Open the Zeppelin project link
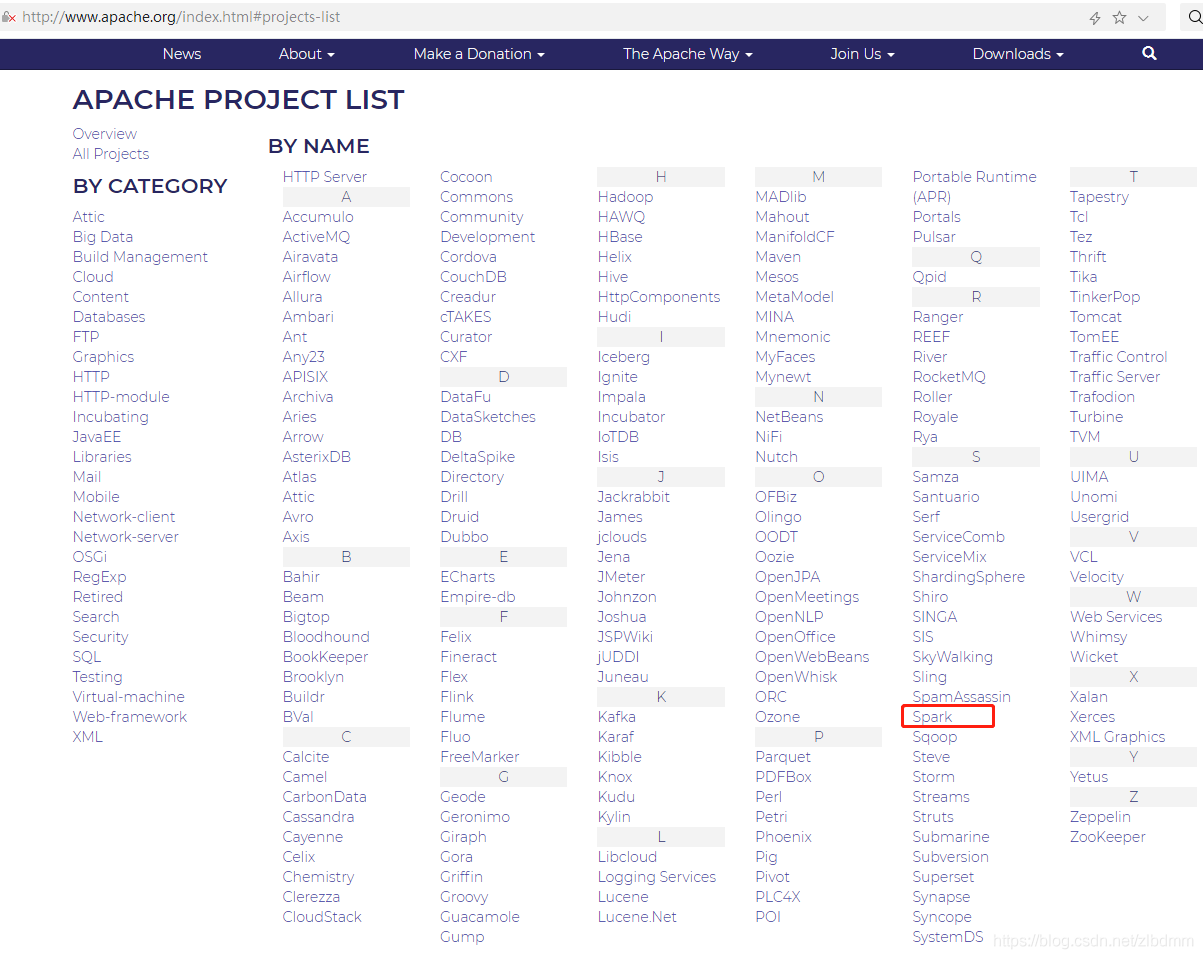 pos(1100,817)
